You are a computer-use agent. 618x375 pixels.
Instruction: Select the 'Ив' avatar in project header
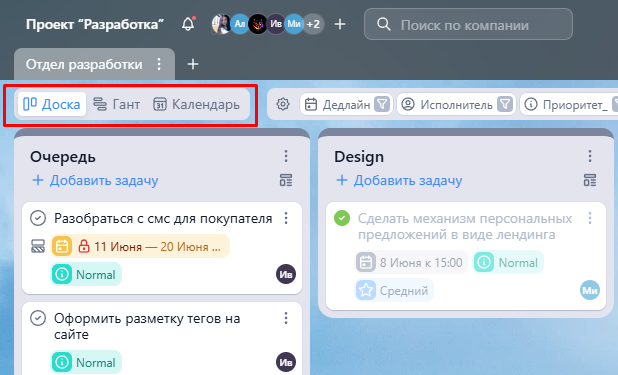(x=276, y=24)
